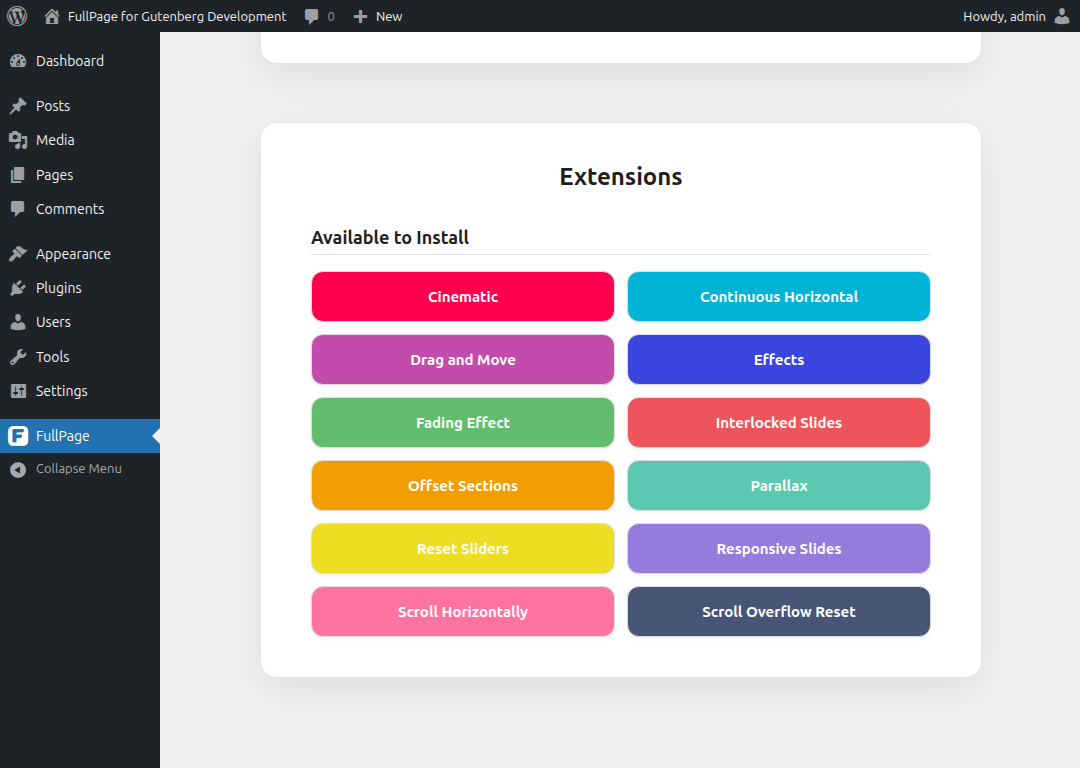The height and width of the screenshot is (768, 1080).
Task: Click the Comments speech bubble sidebar icon
Action: (18, 209)
